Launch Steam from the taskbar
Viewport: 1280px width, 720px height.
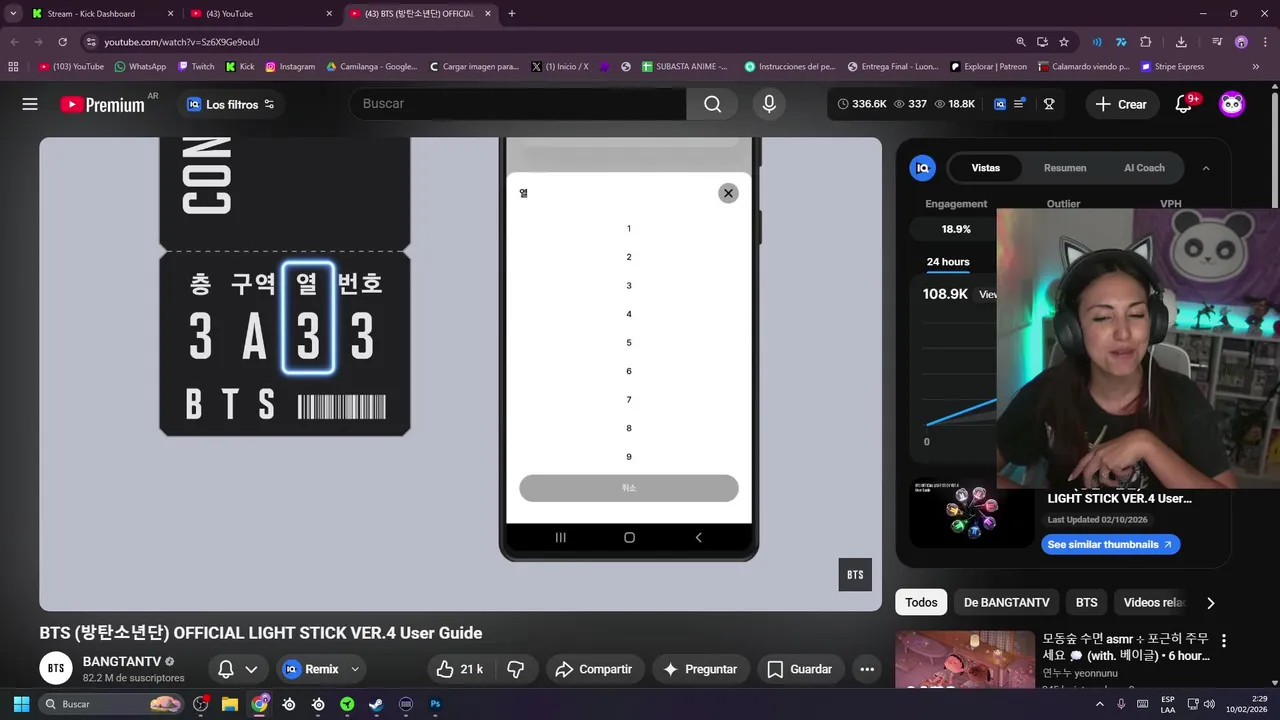(376, 704)
